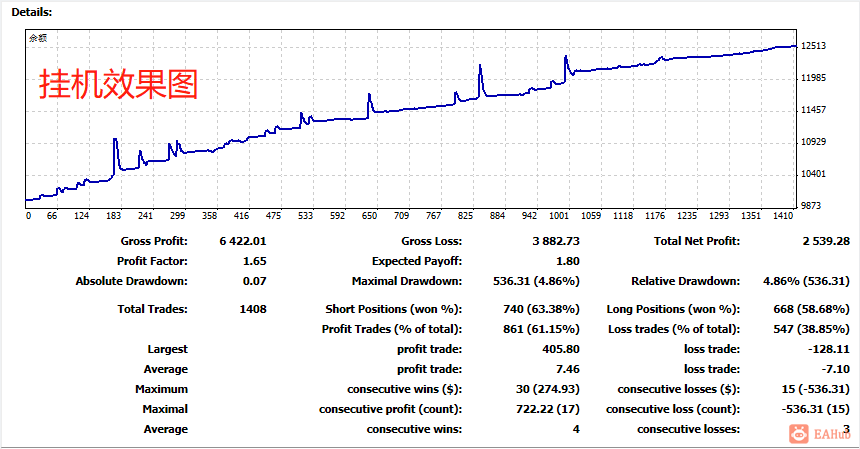Select average loss trade value -7.10

click(835, 369)
